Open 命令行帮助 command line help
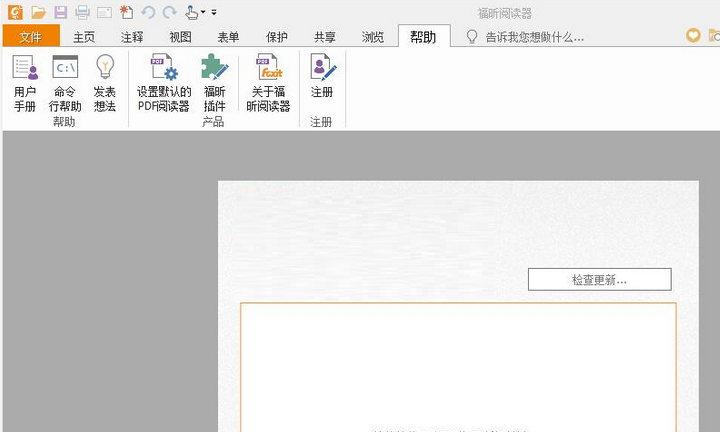Viewport: 720px width, 432px height. [65, 84]
